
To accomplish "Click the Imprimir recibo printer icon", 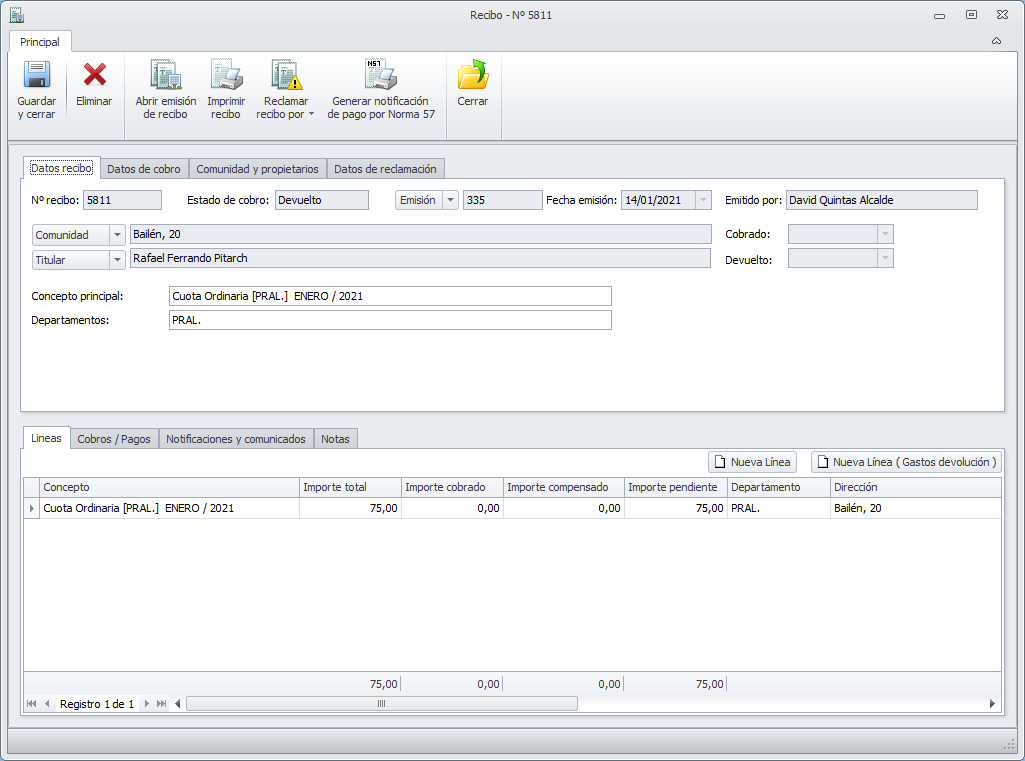I will click(226, 76).
